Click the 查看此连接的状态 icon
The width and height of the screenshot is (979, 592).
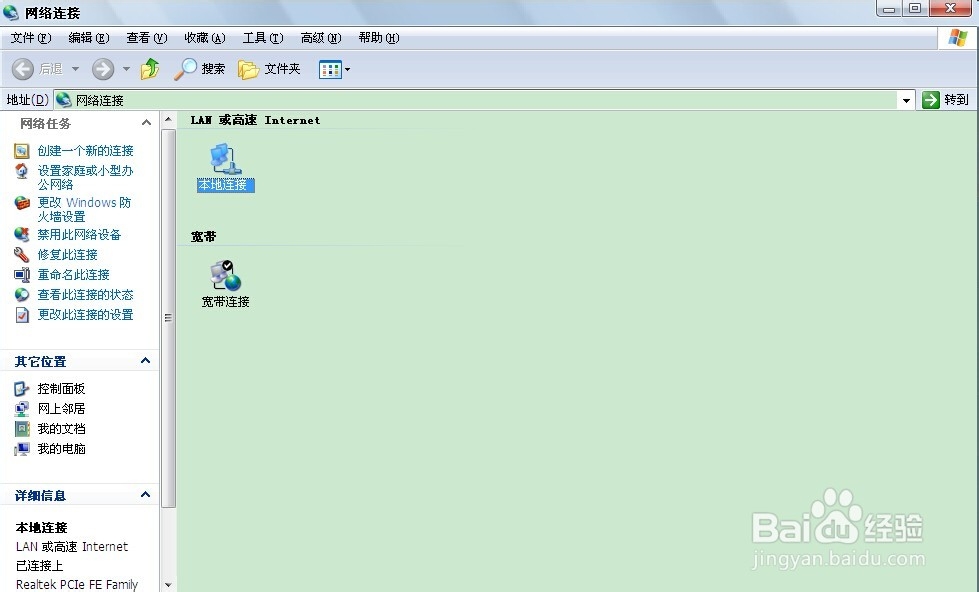[x=22, y=295]
